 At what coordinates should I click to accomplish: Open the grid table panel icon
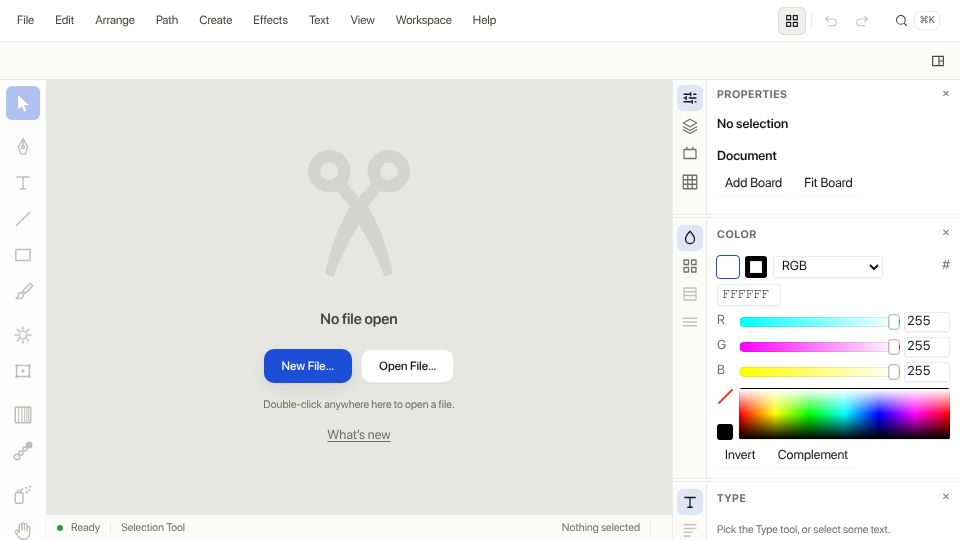pyautogui.click(x=690, y=182)
